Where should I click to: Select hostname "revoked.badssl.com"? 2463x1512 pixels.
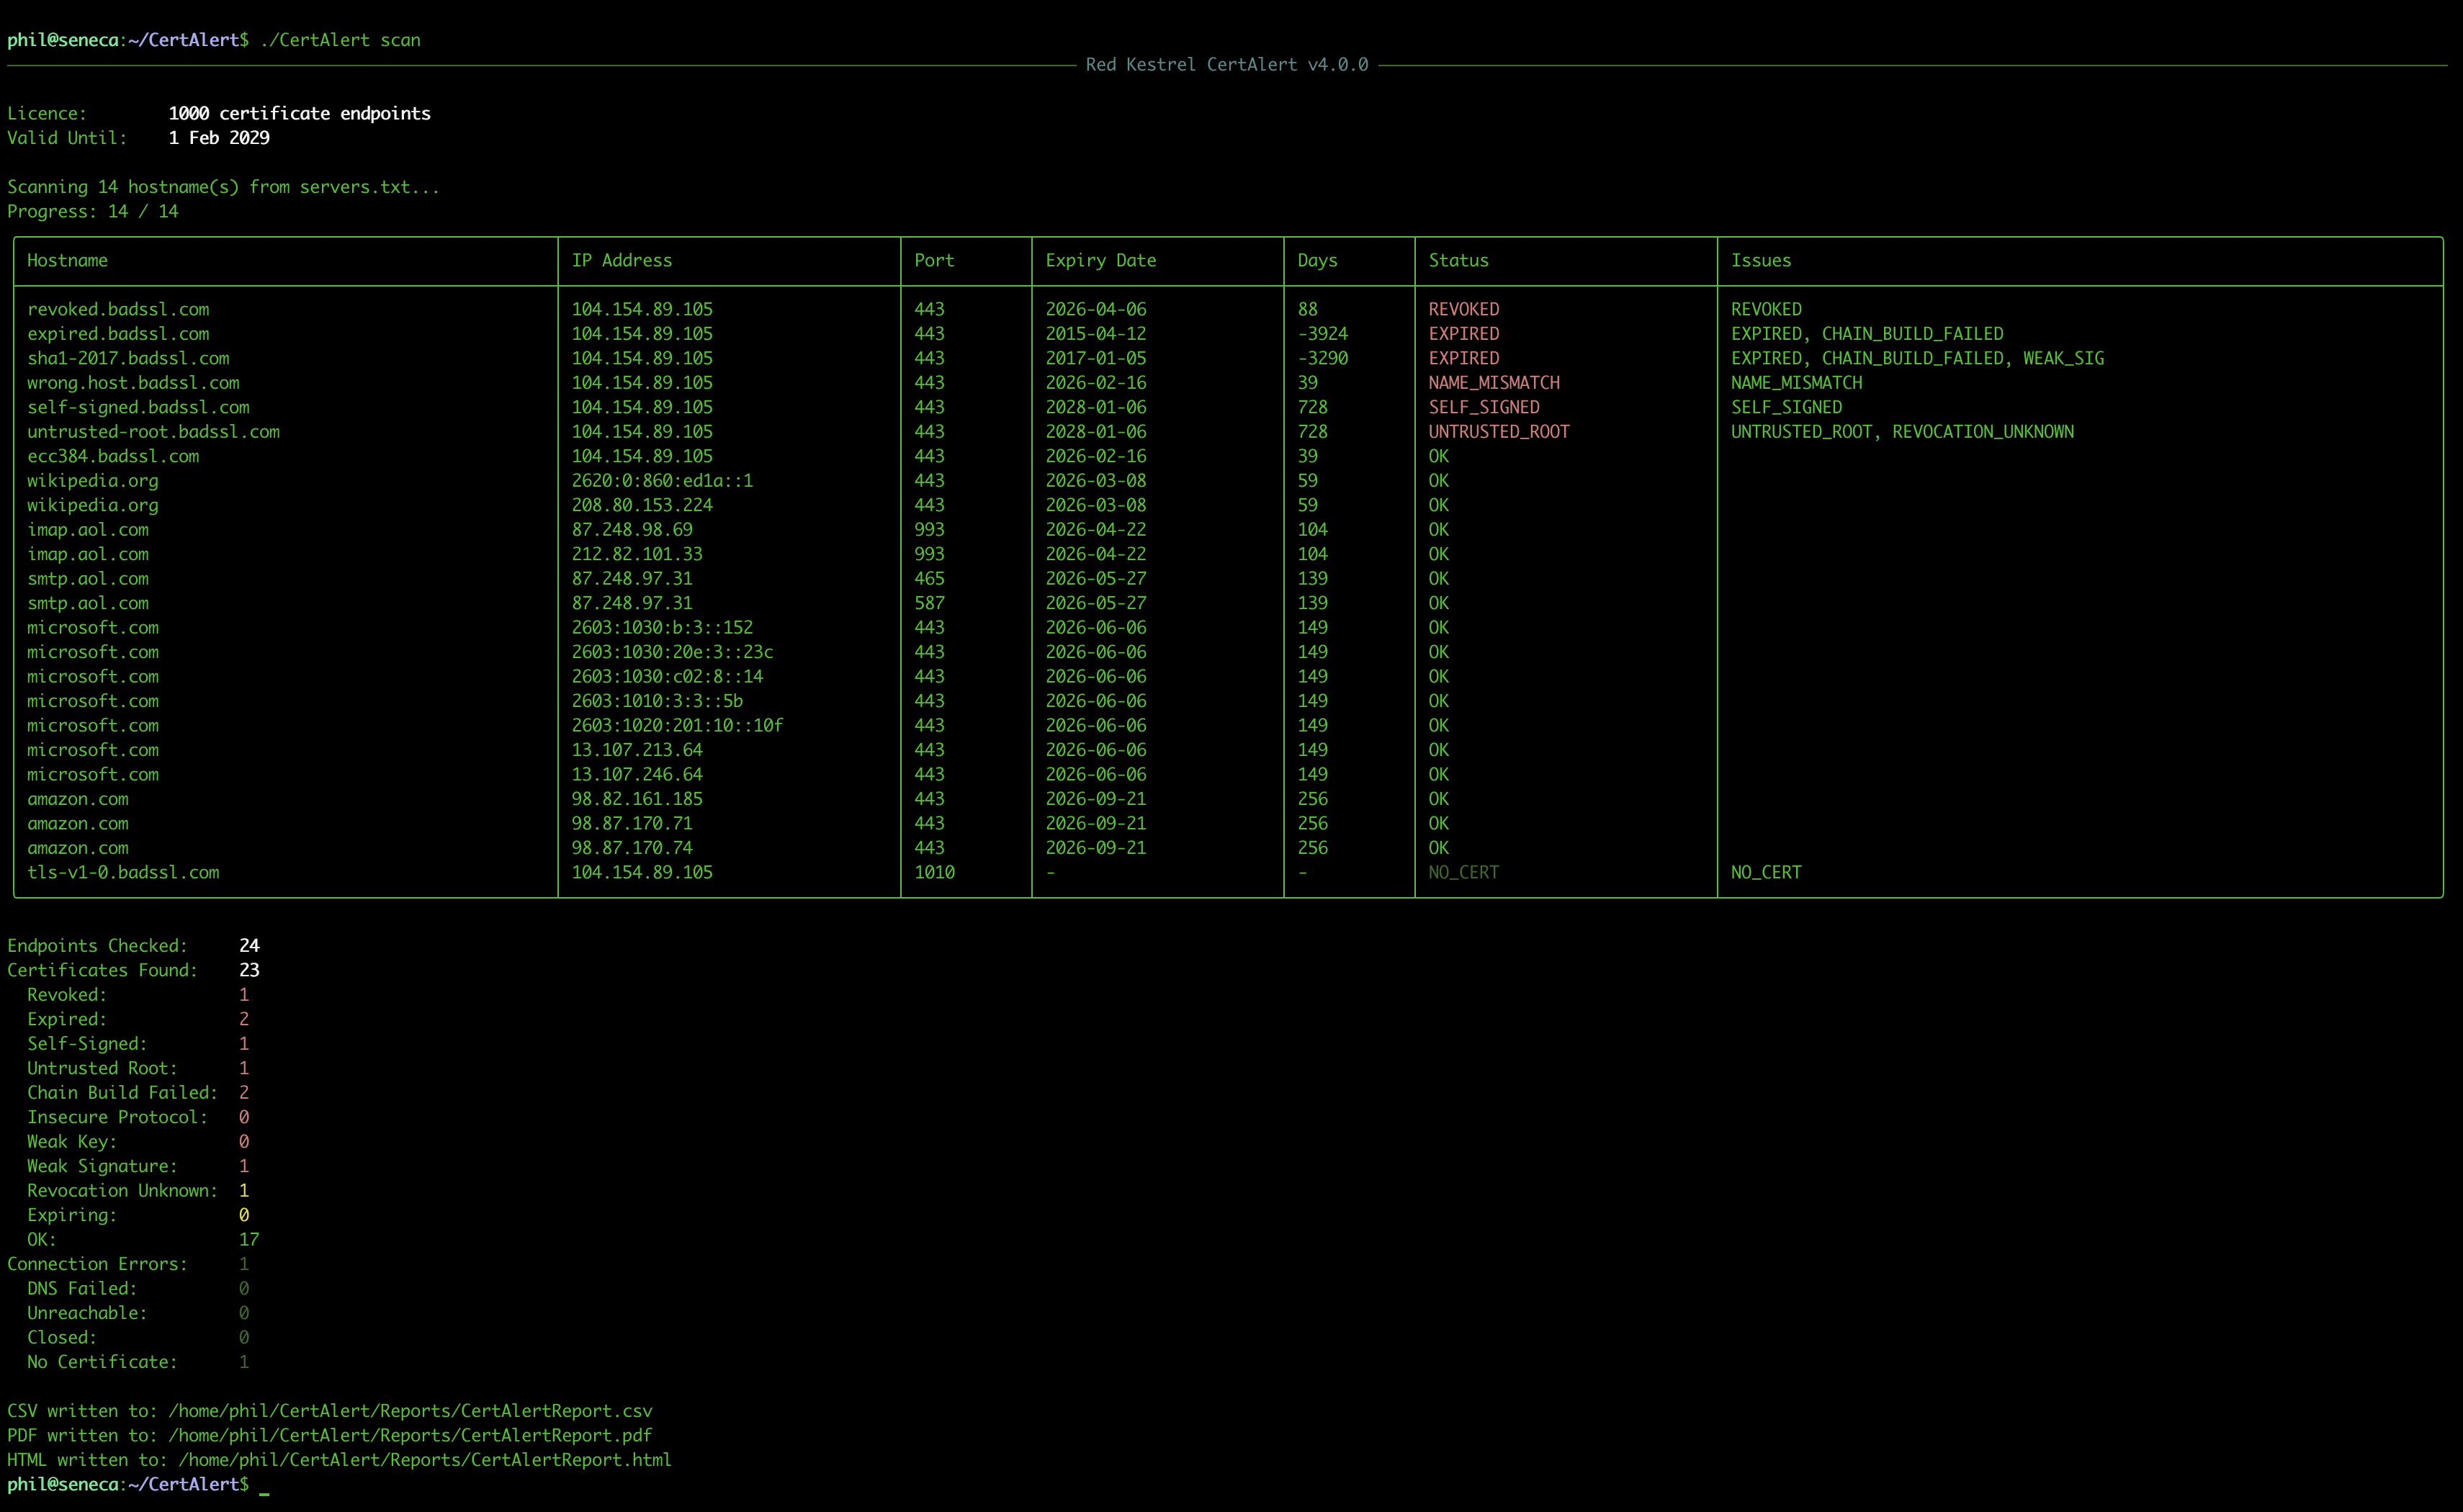(118, 309)
